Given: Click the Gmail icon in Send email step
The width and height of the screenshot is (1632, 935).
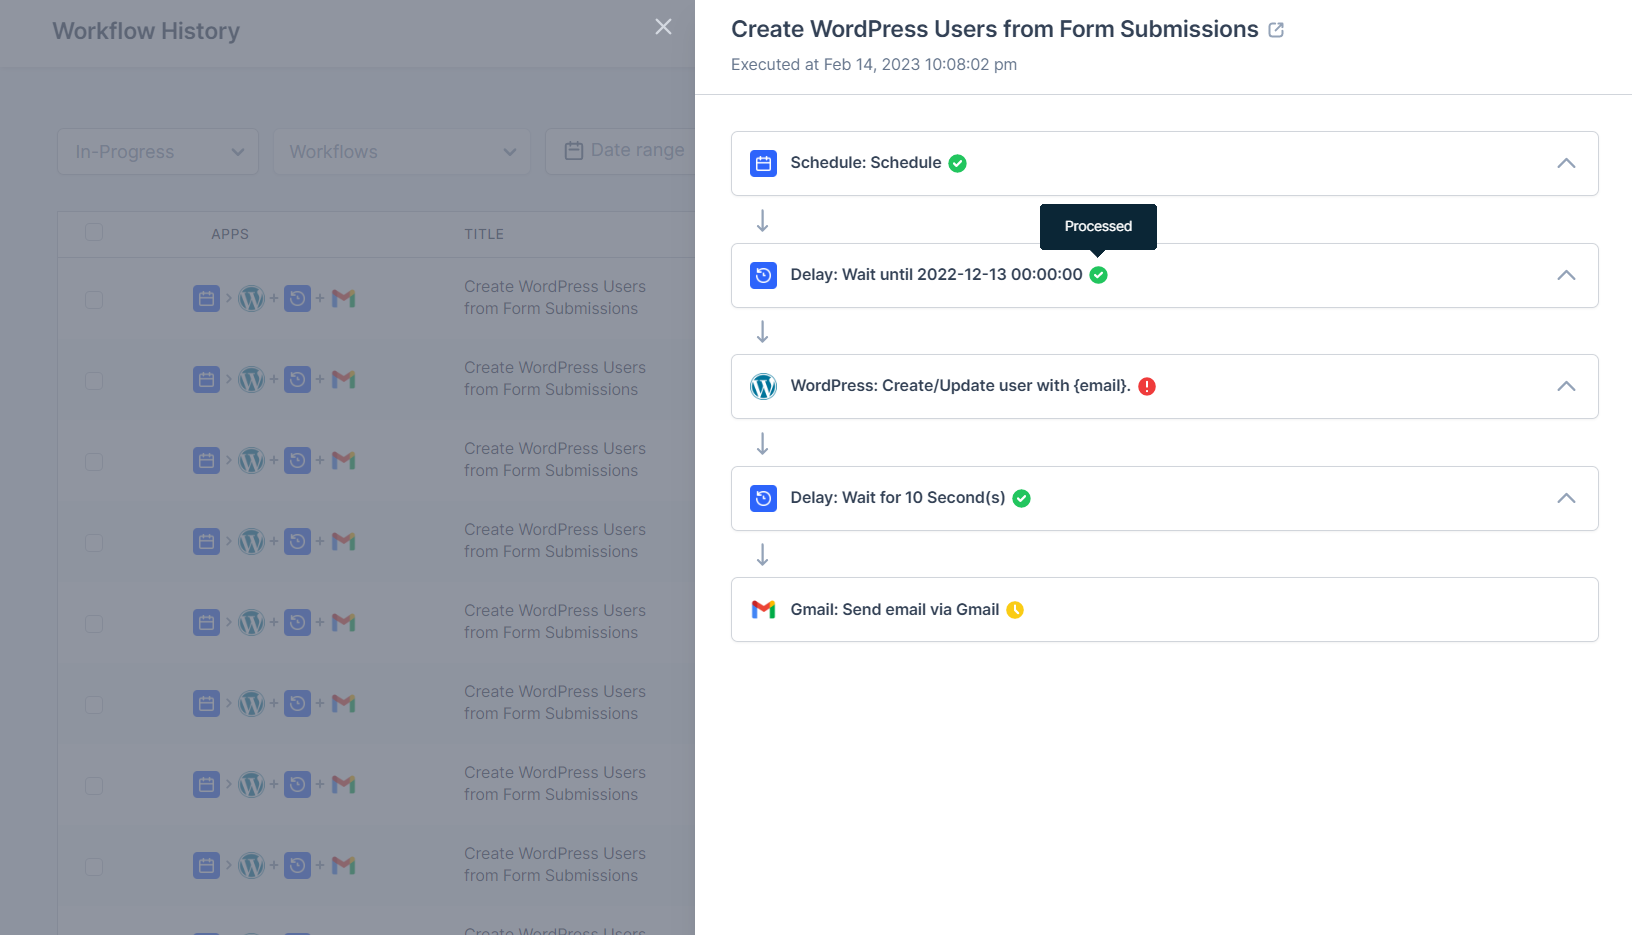Looking at the screenshot, I should point(763,609).
